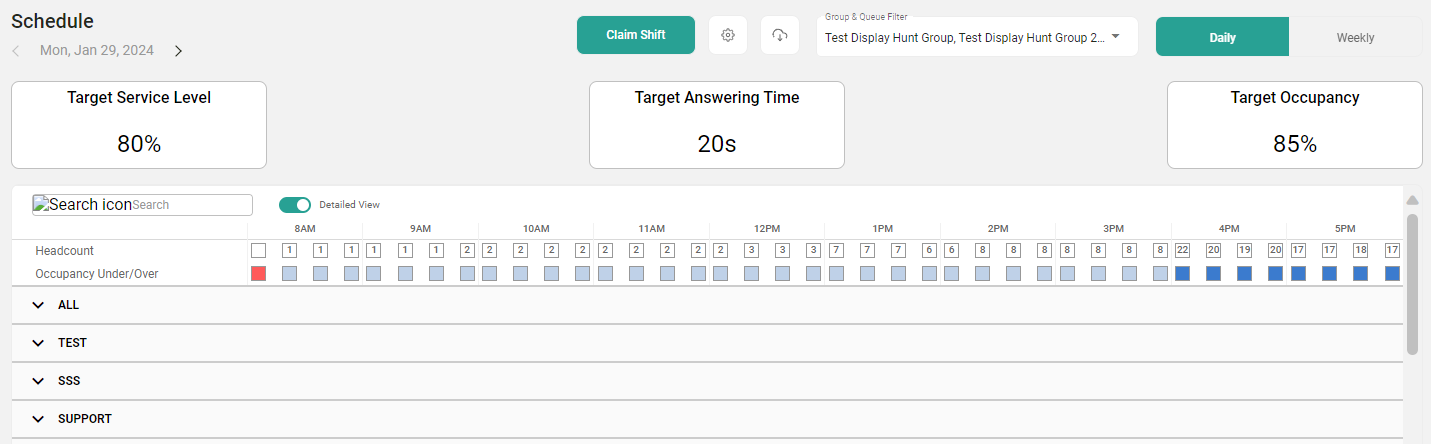1431x444 pixels.
Task: Click the schedule search input field
Action: coord(190,205)
